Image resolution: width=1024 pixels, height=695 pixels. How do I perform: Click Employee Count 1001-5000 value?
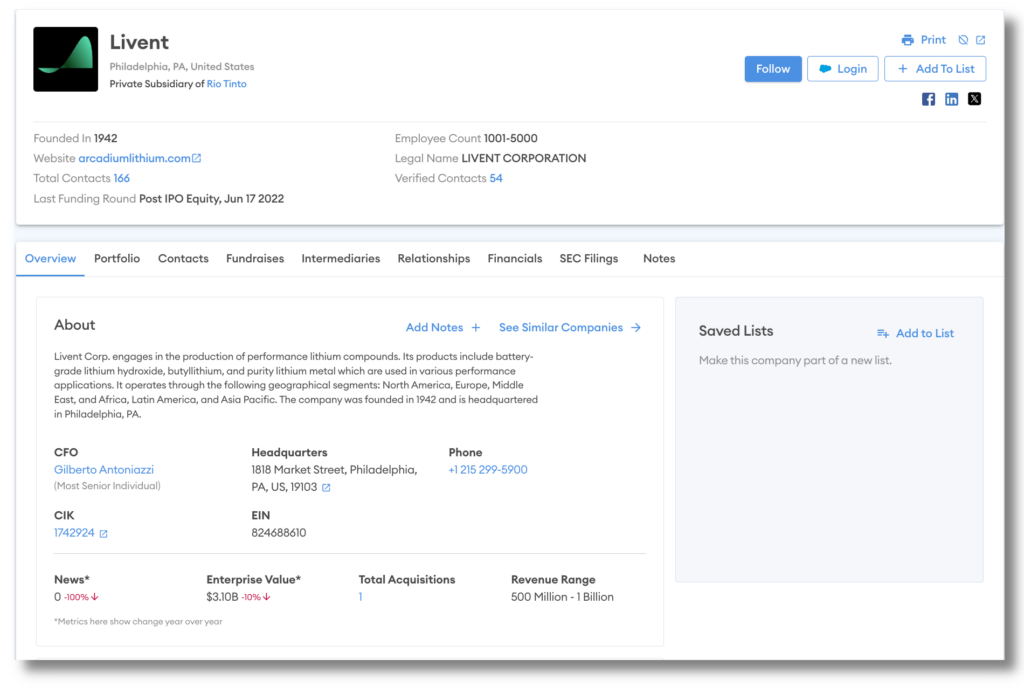click(x=511, y=138)
